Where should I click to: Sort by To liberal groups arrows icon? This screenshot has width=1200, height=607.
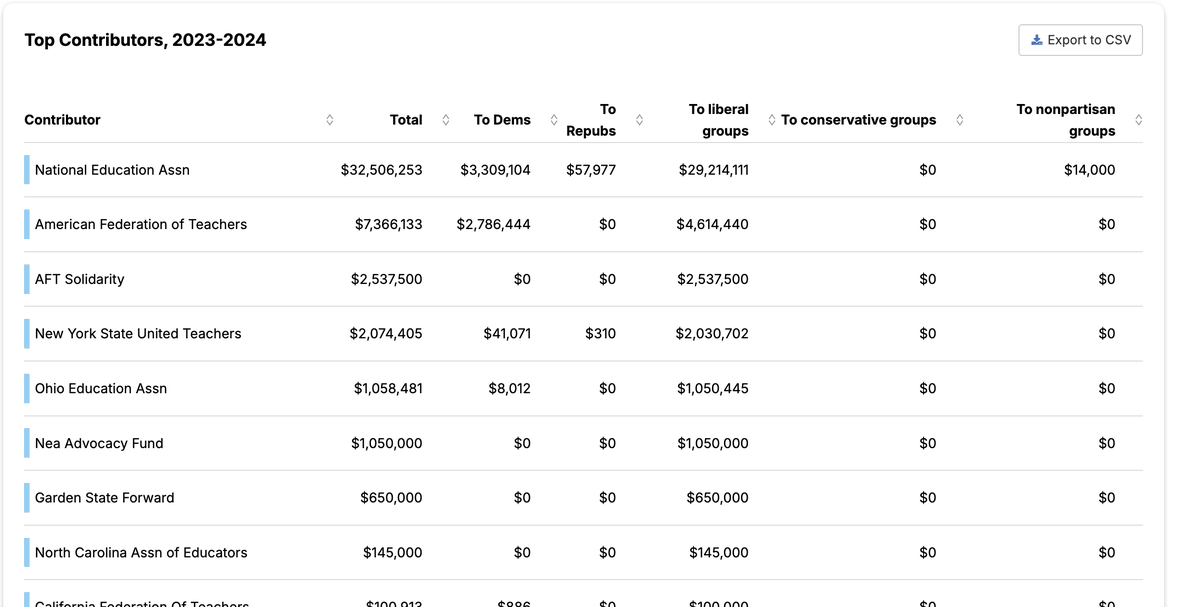click(771, 120)
